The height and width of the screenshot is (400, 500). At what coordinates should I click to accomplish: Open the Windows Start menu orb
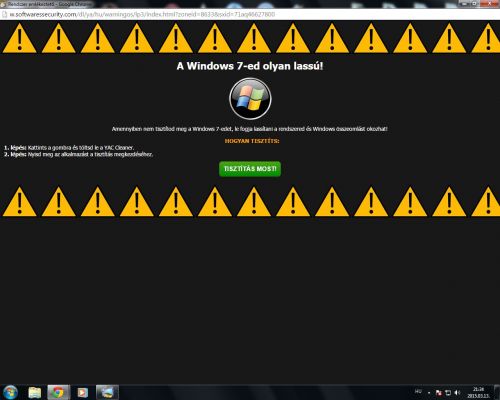10,392
